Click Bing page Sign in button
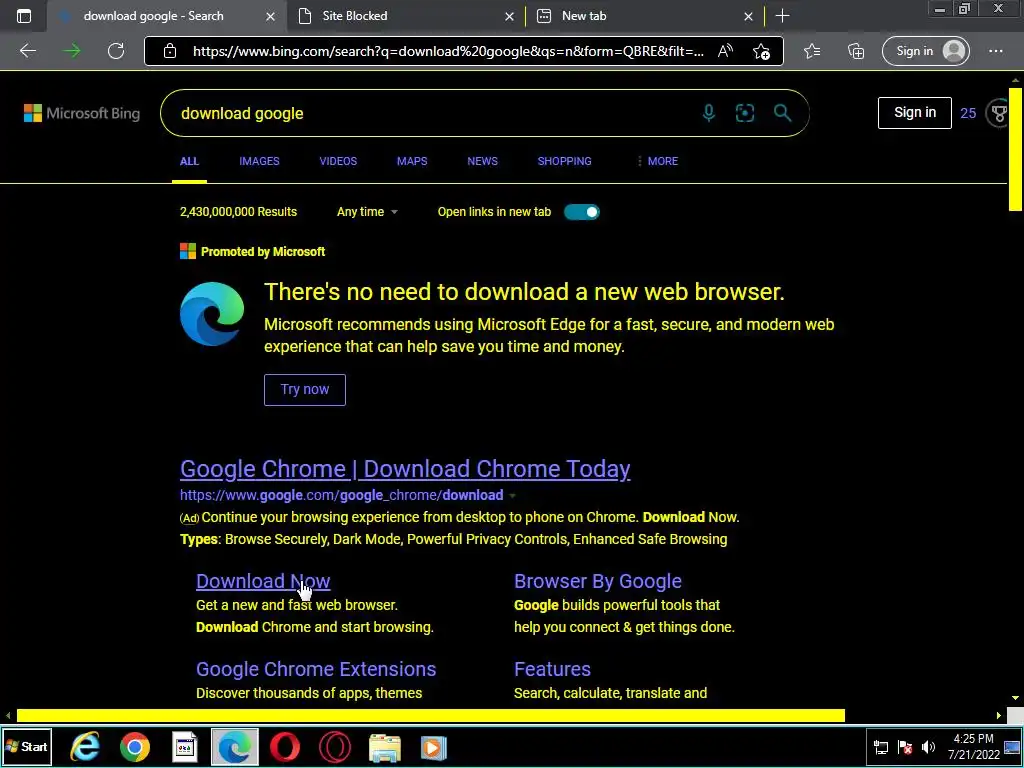Screen dimensions: 1024x768 [914, 113]
